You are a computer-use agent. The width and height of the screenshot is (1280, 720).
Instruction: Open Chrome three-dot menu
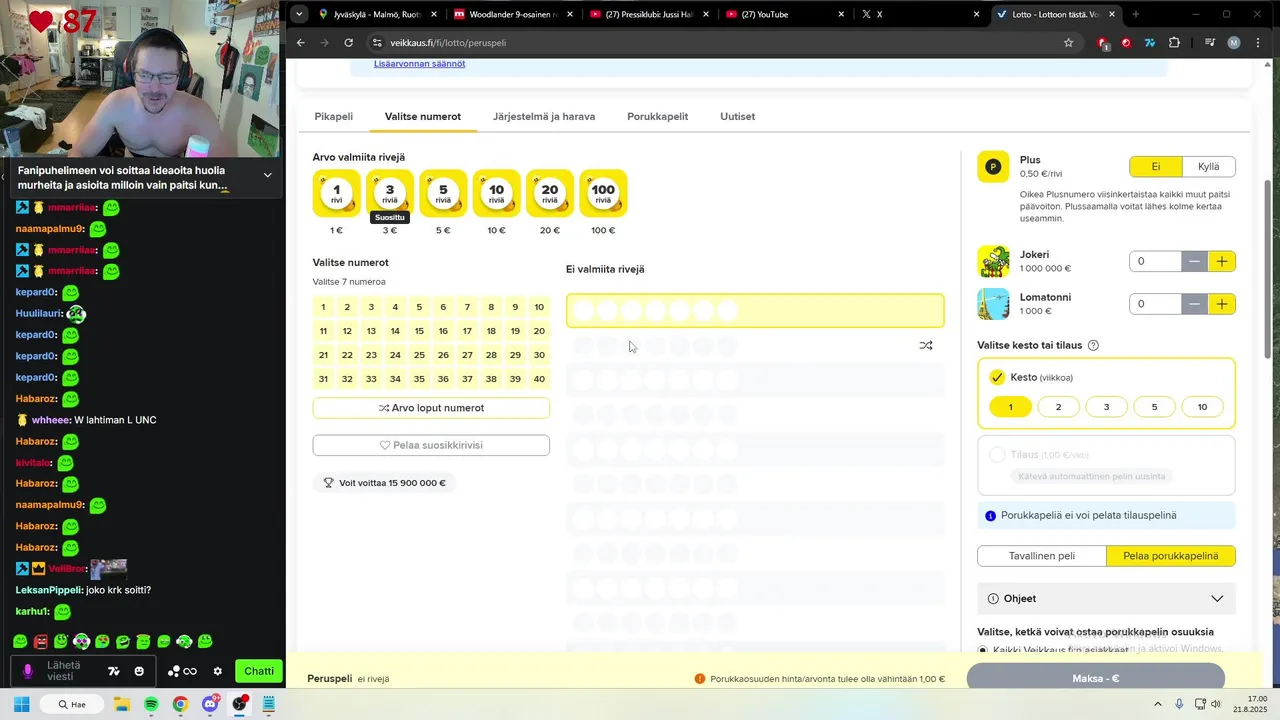pos(1257,43)
